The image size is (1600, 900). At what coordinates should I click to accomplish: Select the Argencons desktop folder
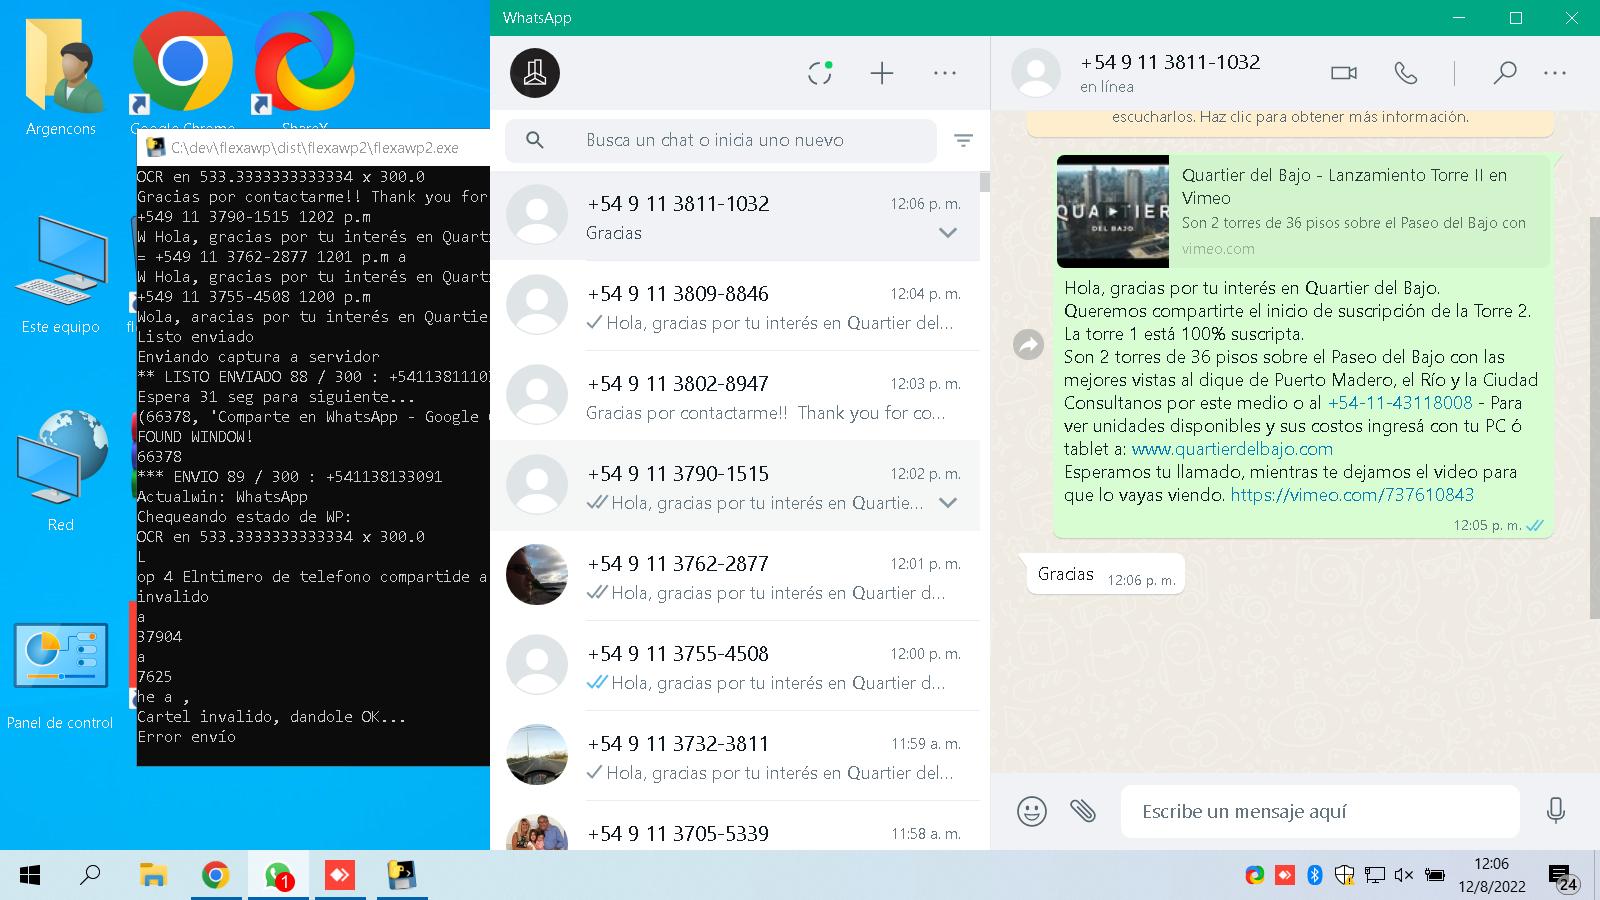[x=61, y=77]
